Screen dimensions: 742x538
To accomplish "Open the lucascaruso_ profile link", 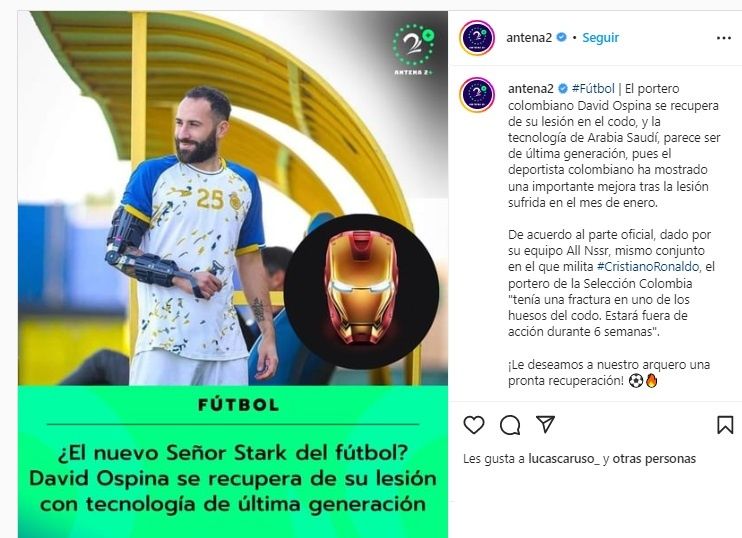I will (564, 459).
